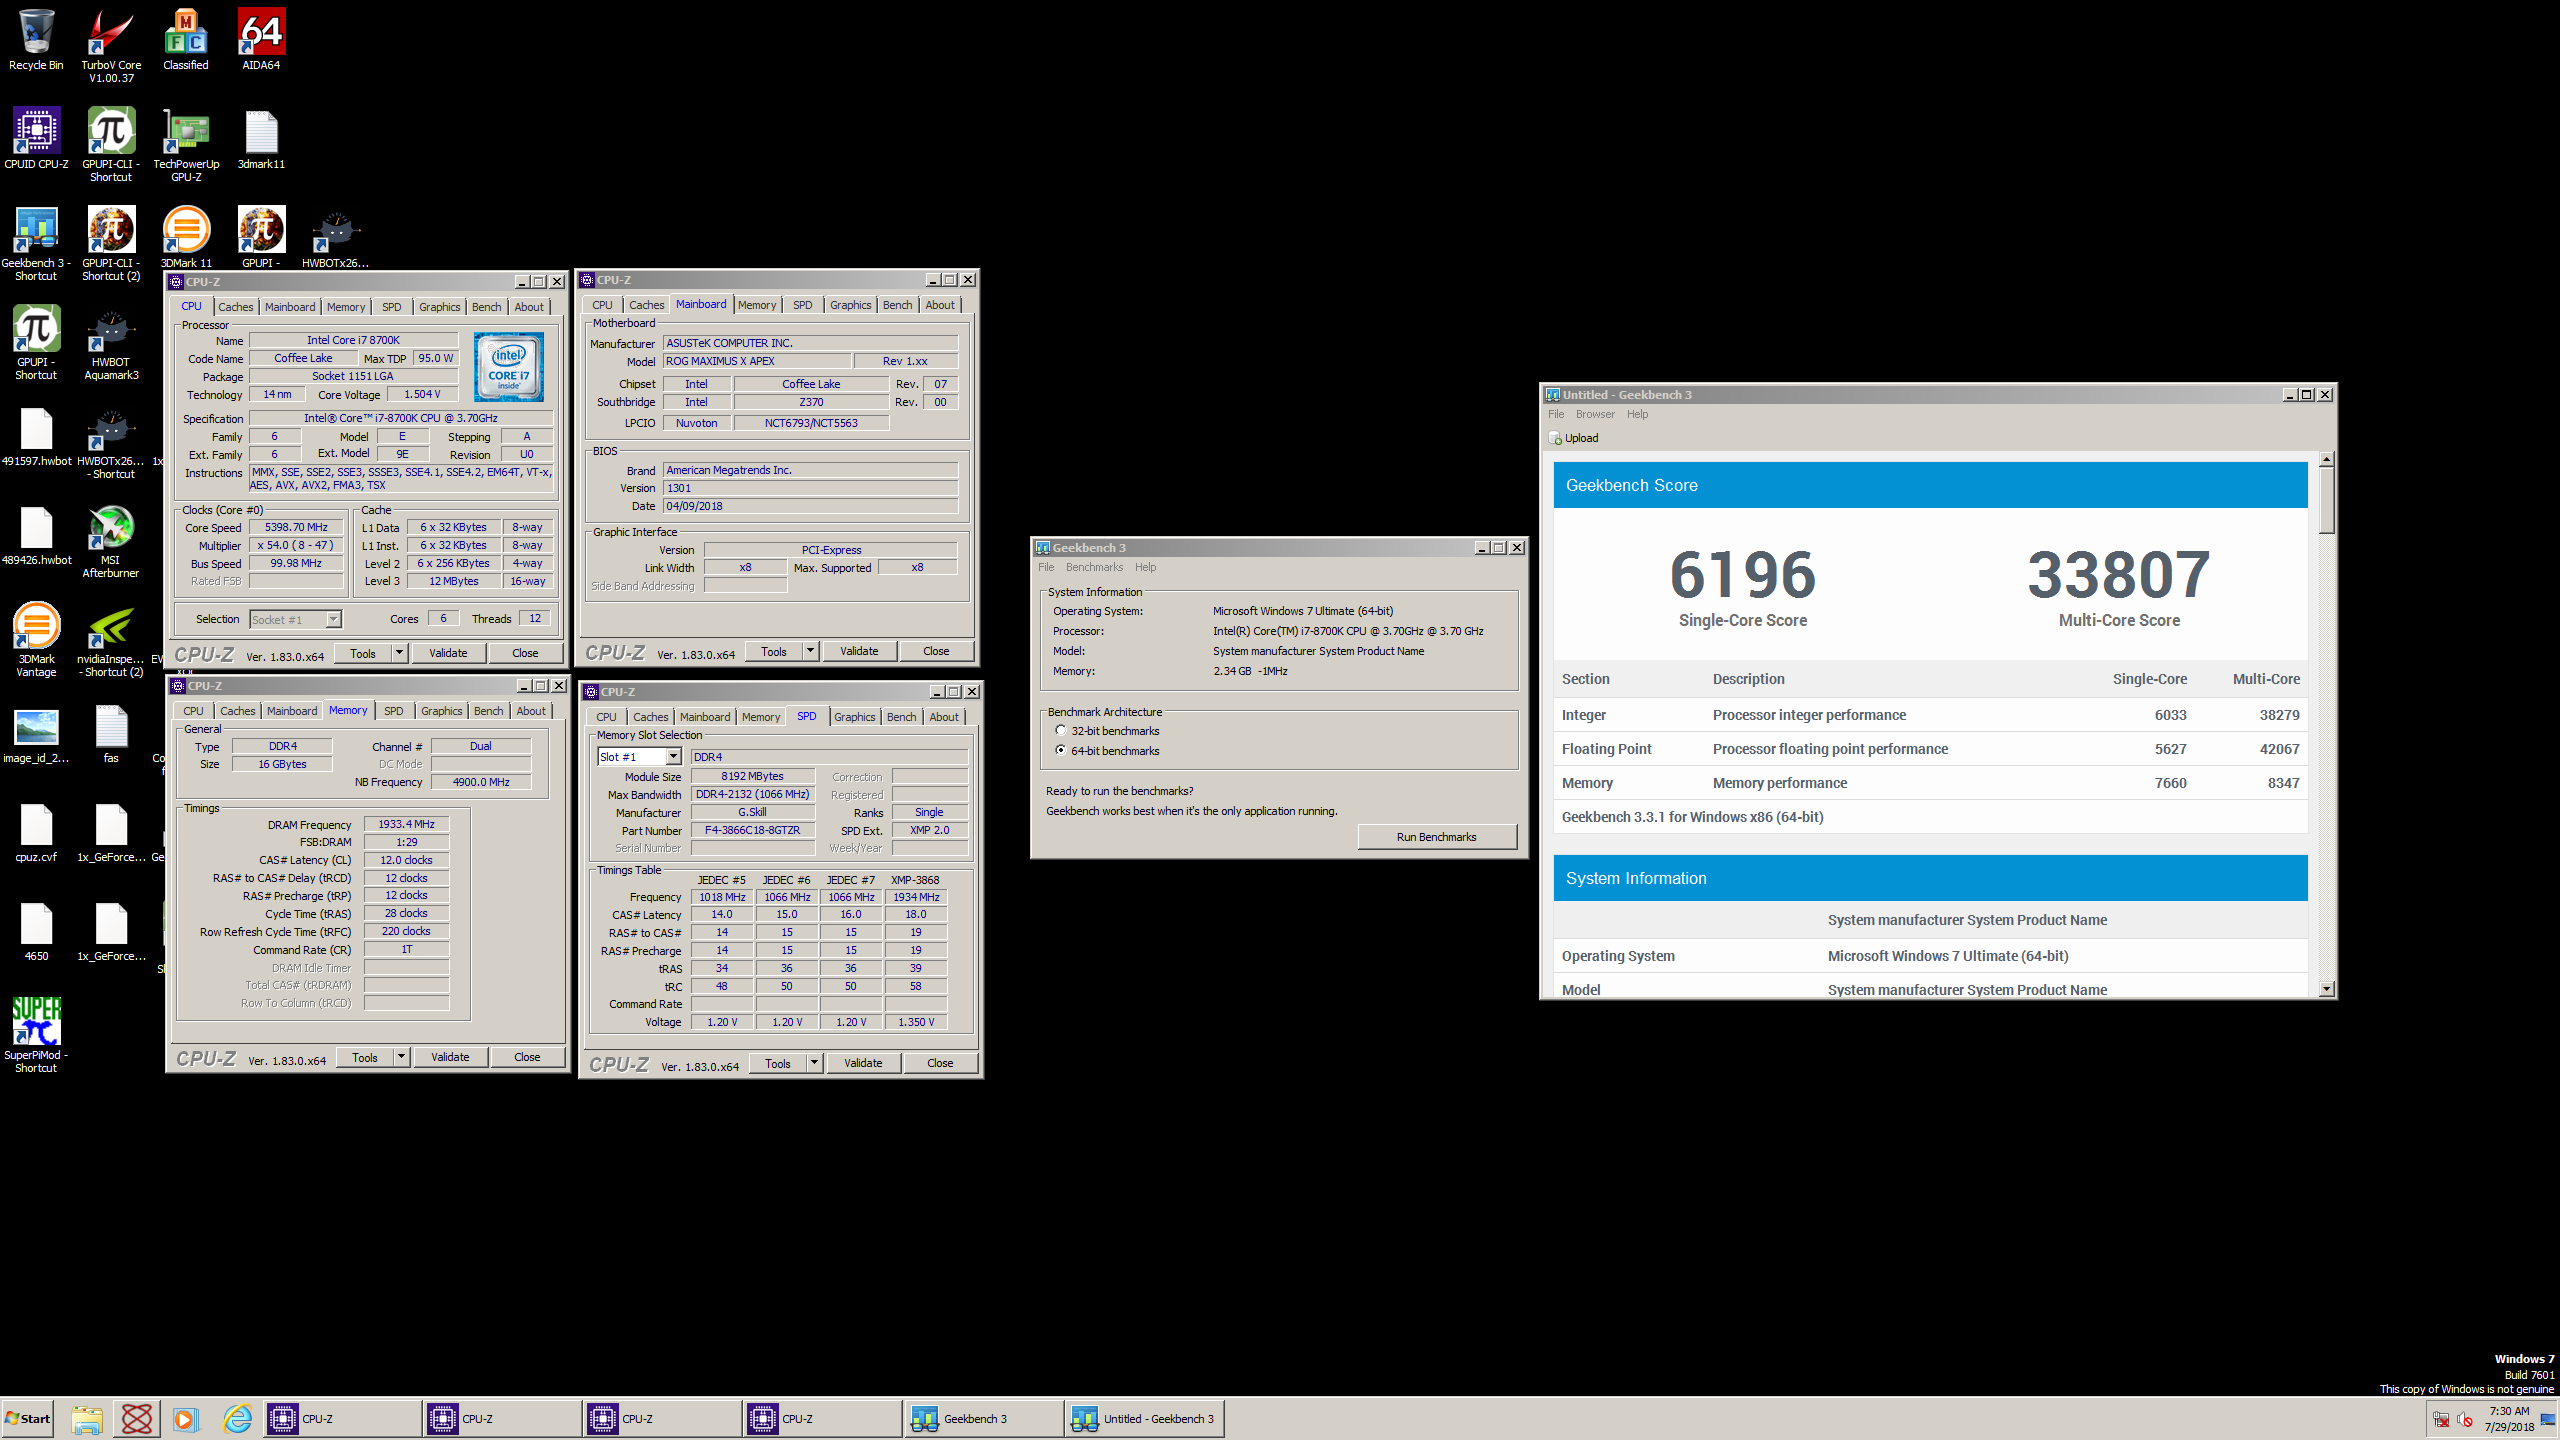Open Geekbench 3 desktop shortcut

point(36,244)
